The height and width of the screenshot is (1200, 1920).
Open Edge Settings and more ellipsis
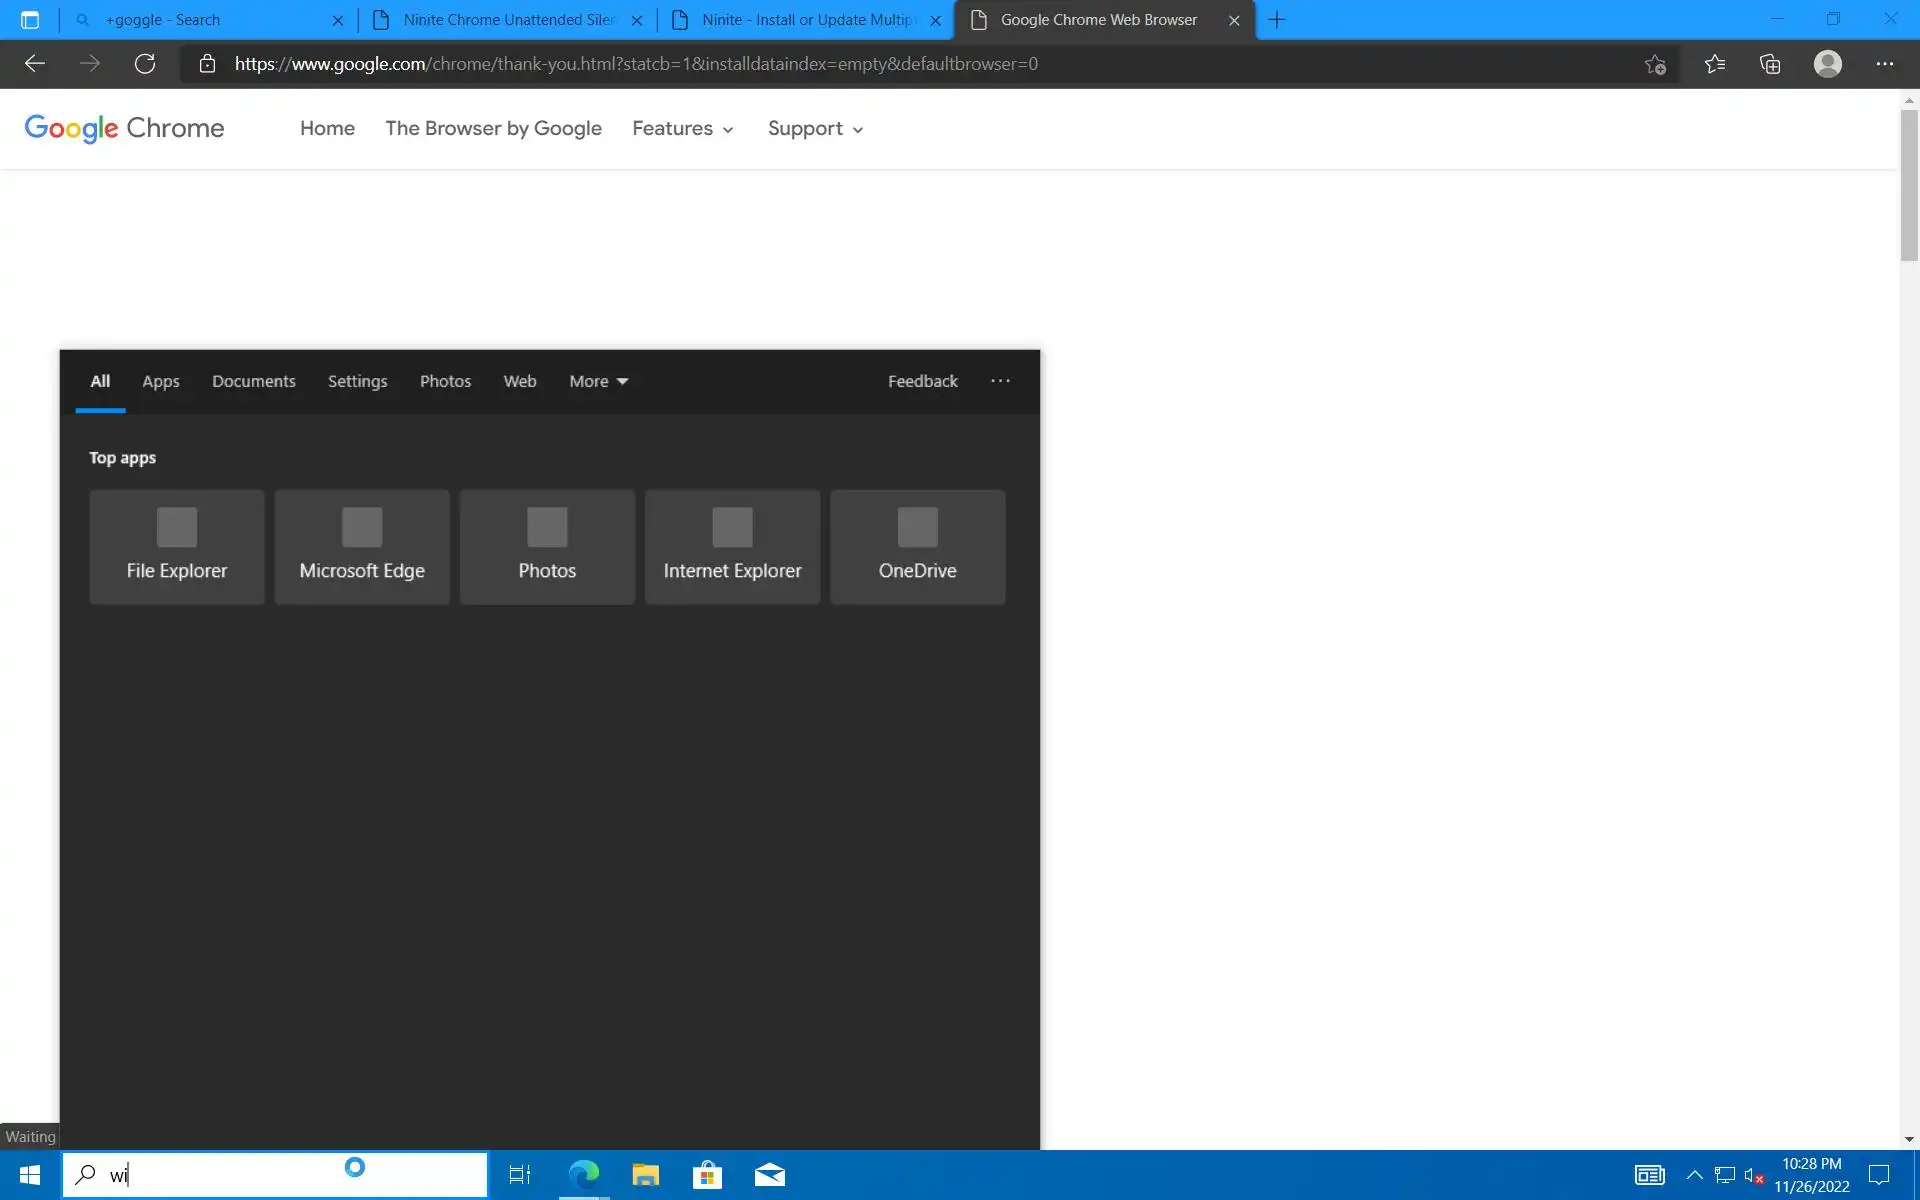click(1885, 64)
